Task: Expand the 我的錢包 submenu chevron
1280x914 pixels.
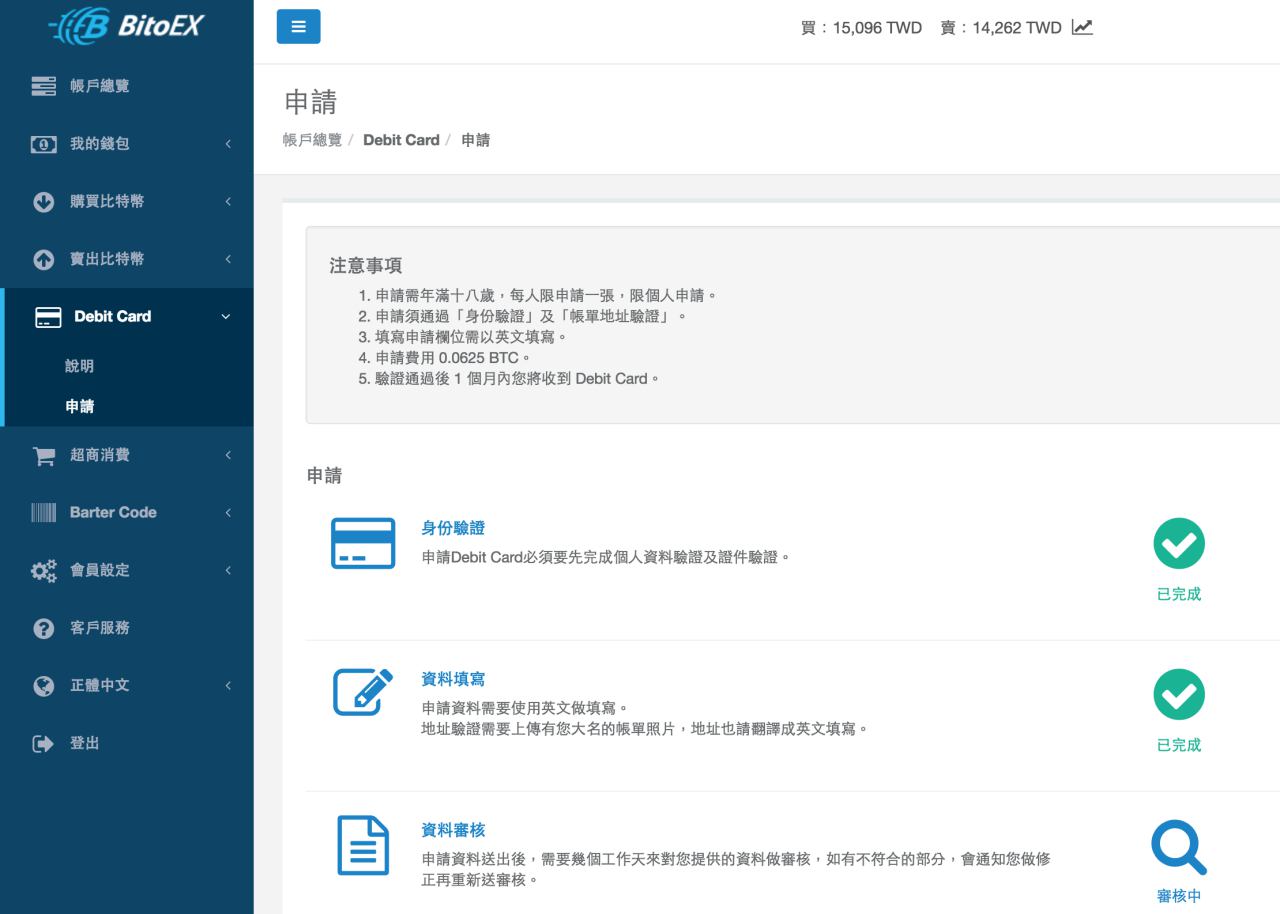Action: pyautogui.click(x=228, y=144)
